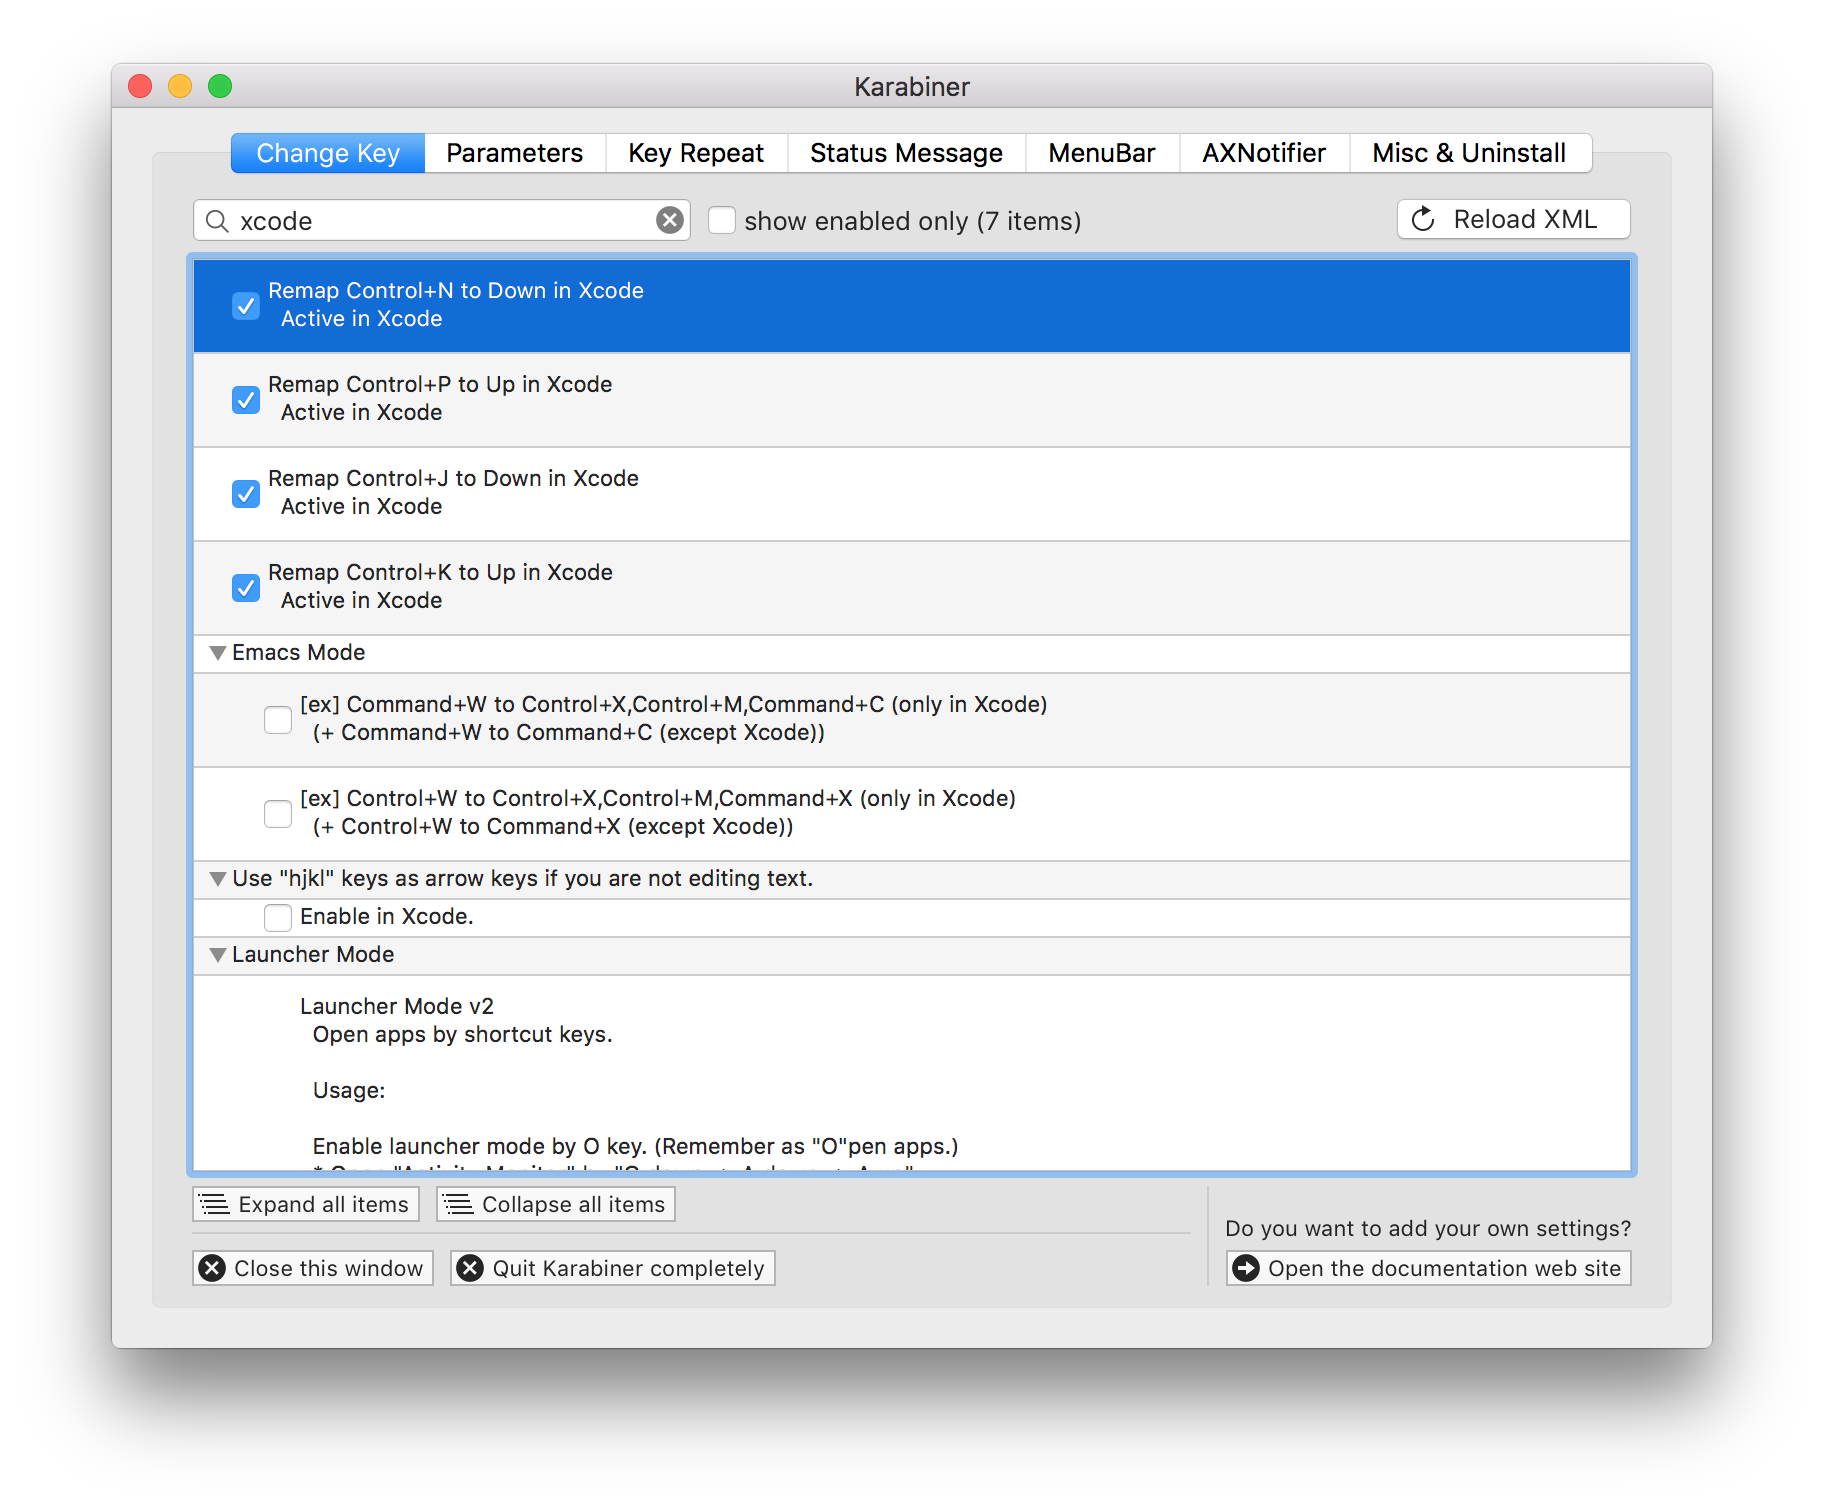The image size is (1824, 1508).
Task: Click "Active in Xcode" under Remap Control+K
Action: click(x=362, y=600)
